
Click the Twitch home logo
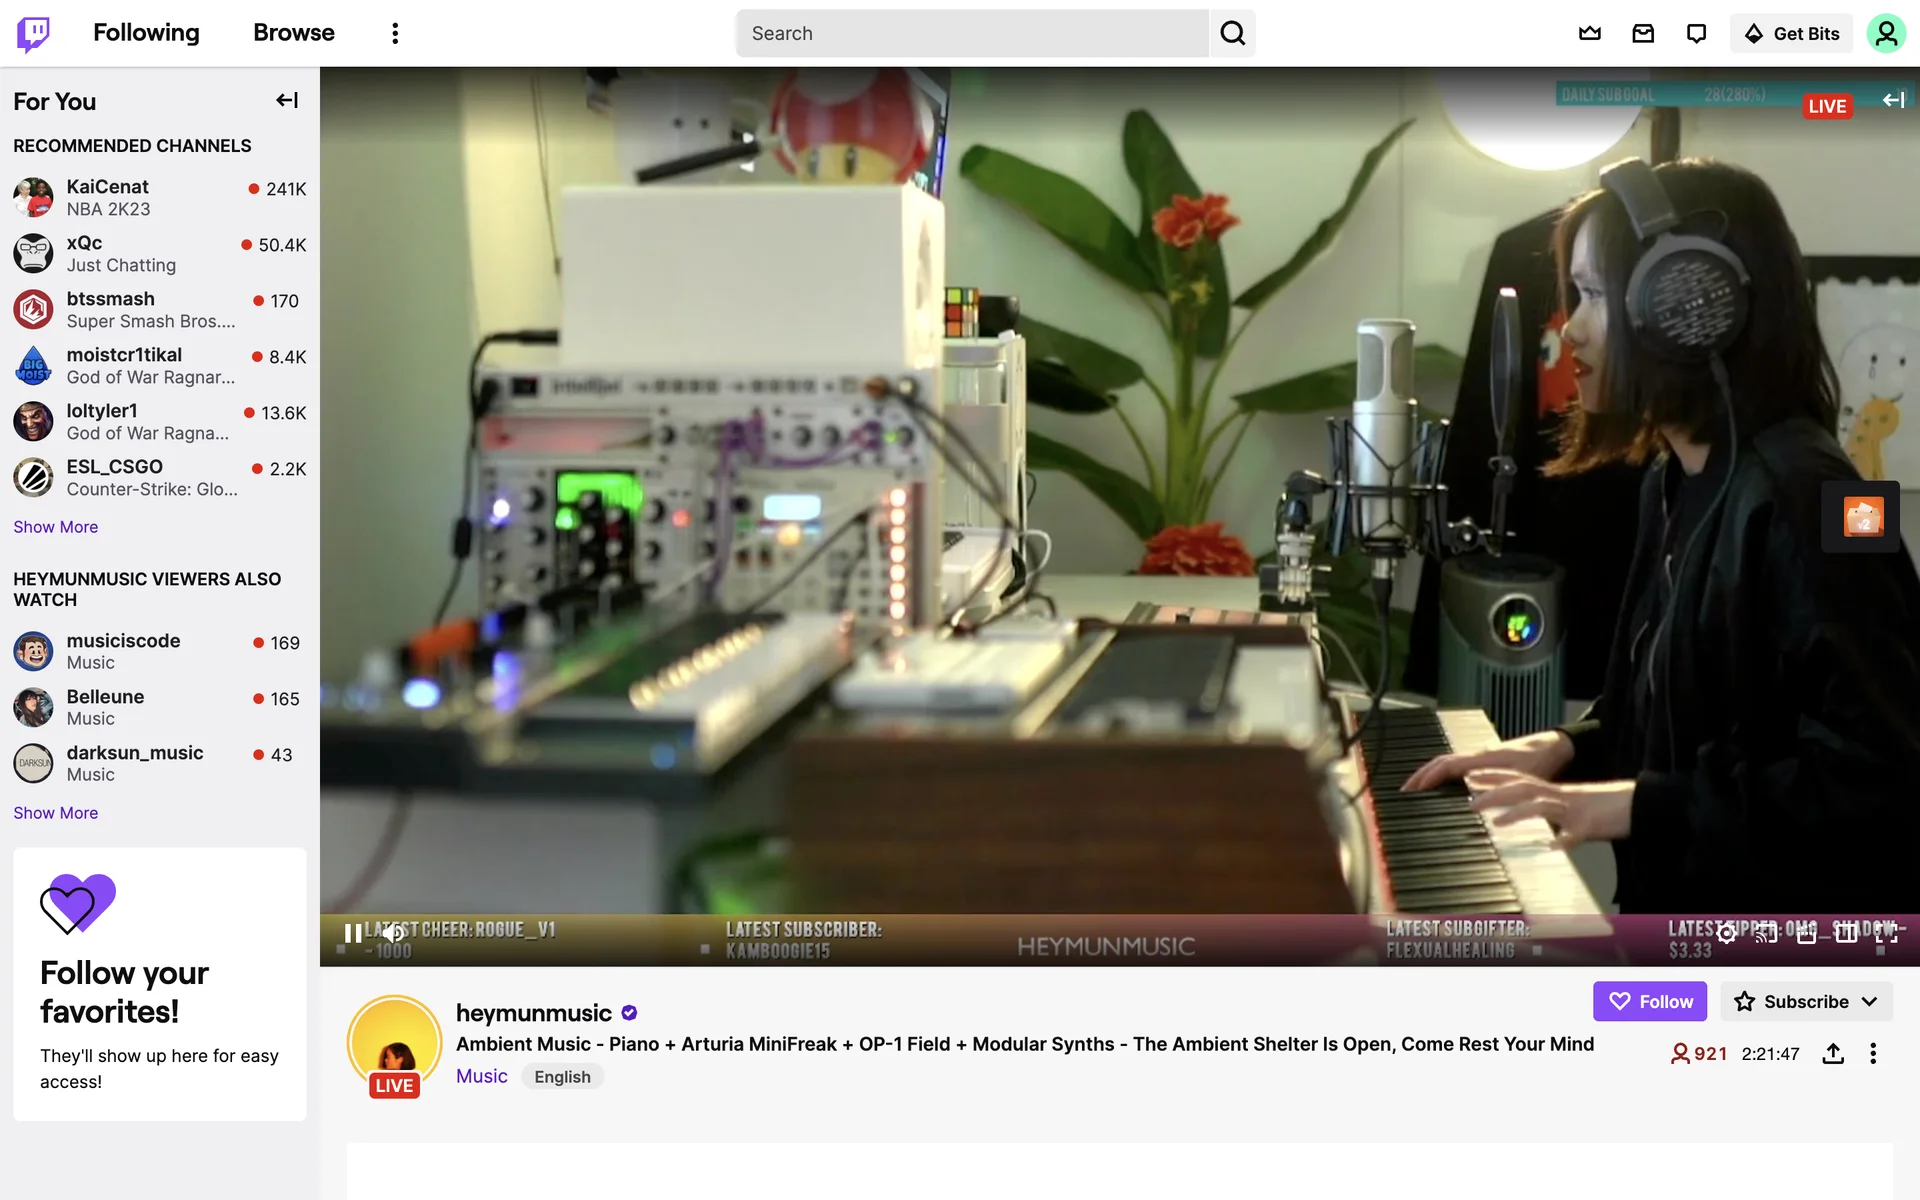34,33
